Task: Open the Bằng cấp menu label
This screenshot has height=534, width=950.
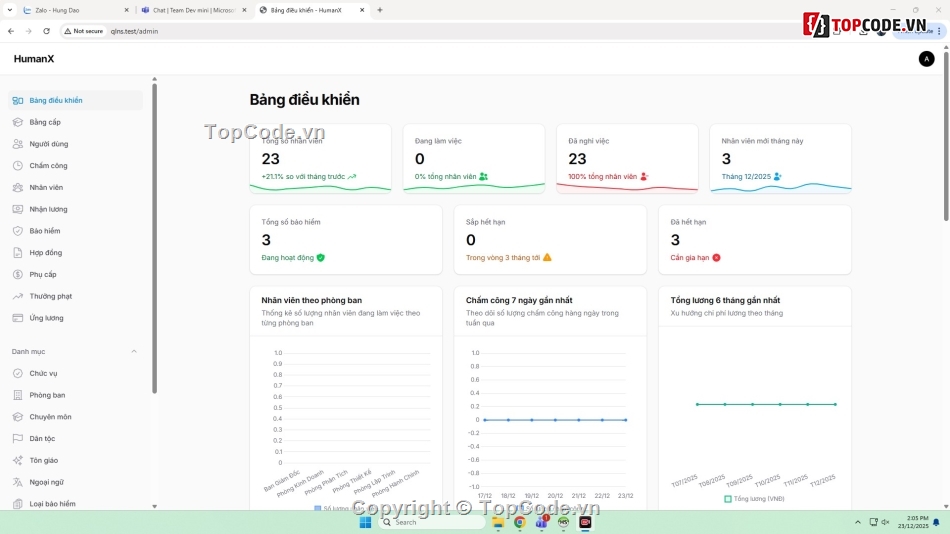Action: (x=45, y=122)
